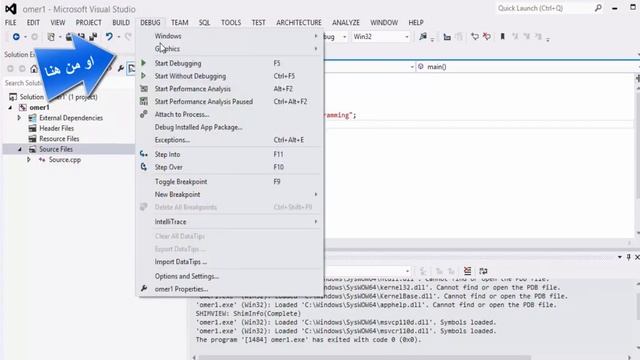
Task: Expand the Source.cpp node
Action: click(x=29, y=160)
